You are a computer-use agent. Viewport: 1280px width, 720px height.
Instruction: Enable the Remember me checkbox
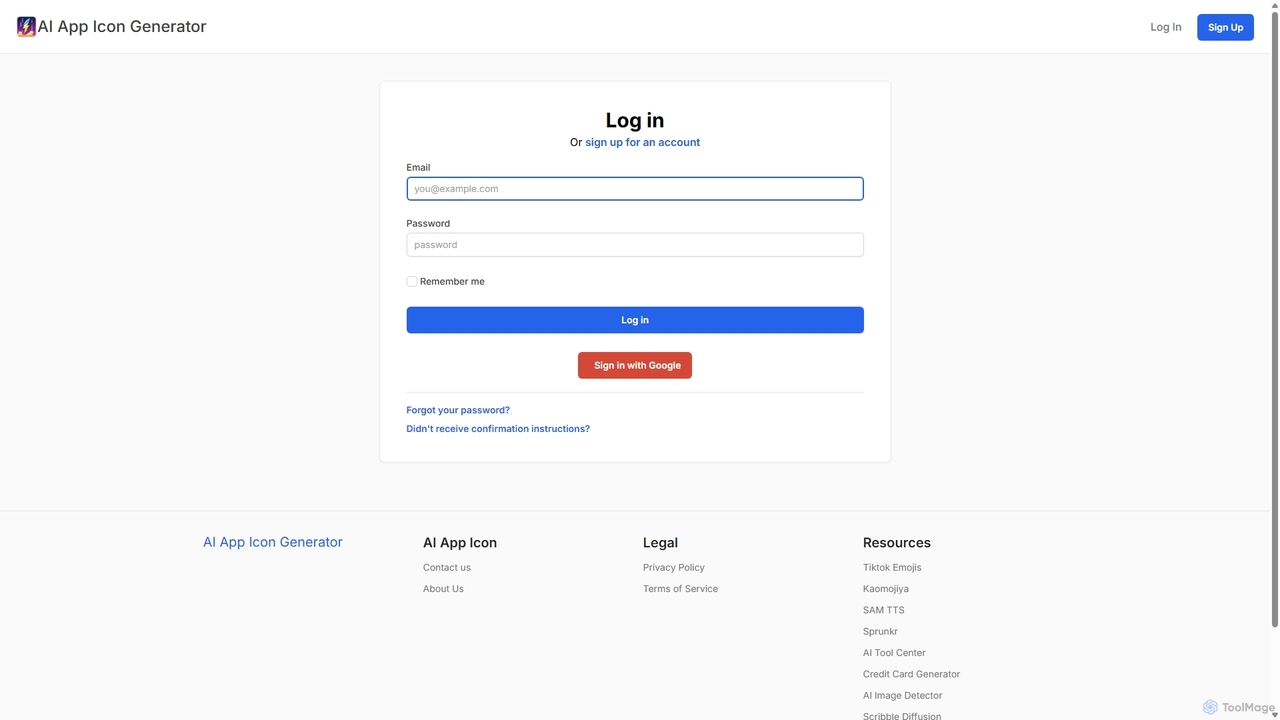click(412, 282)
